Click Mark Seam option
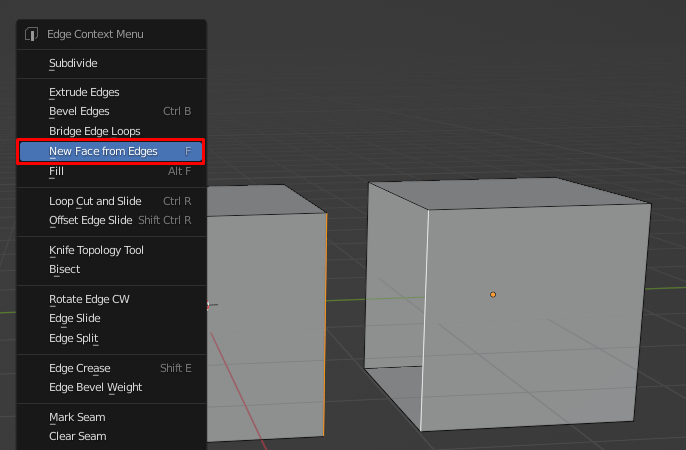Image resolution: width=686 pixels, height=450 pixels. (77, 417)
